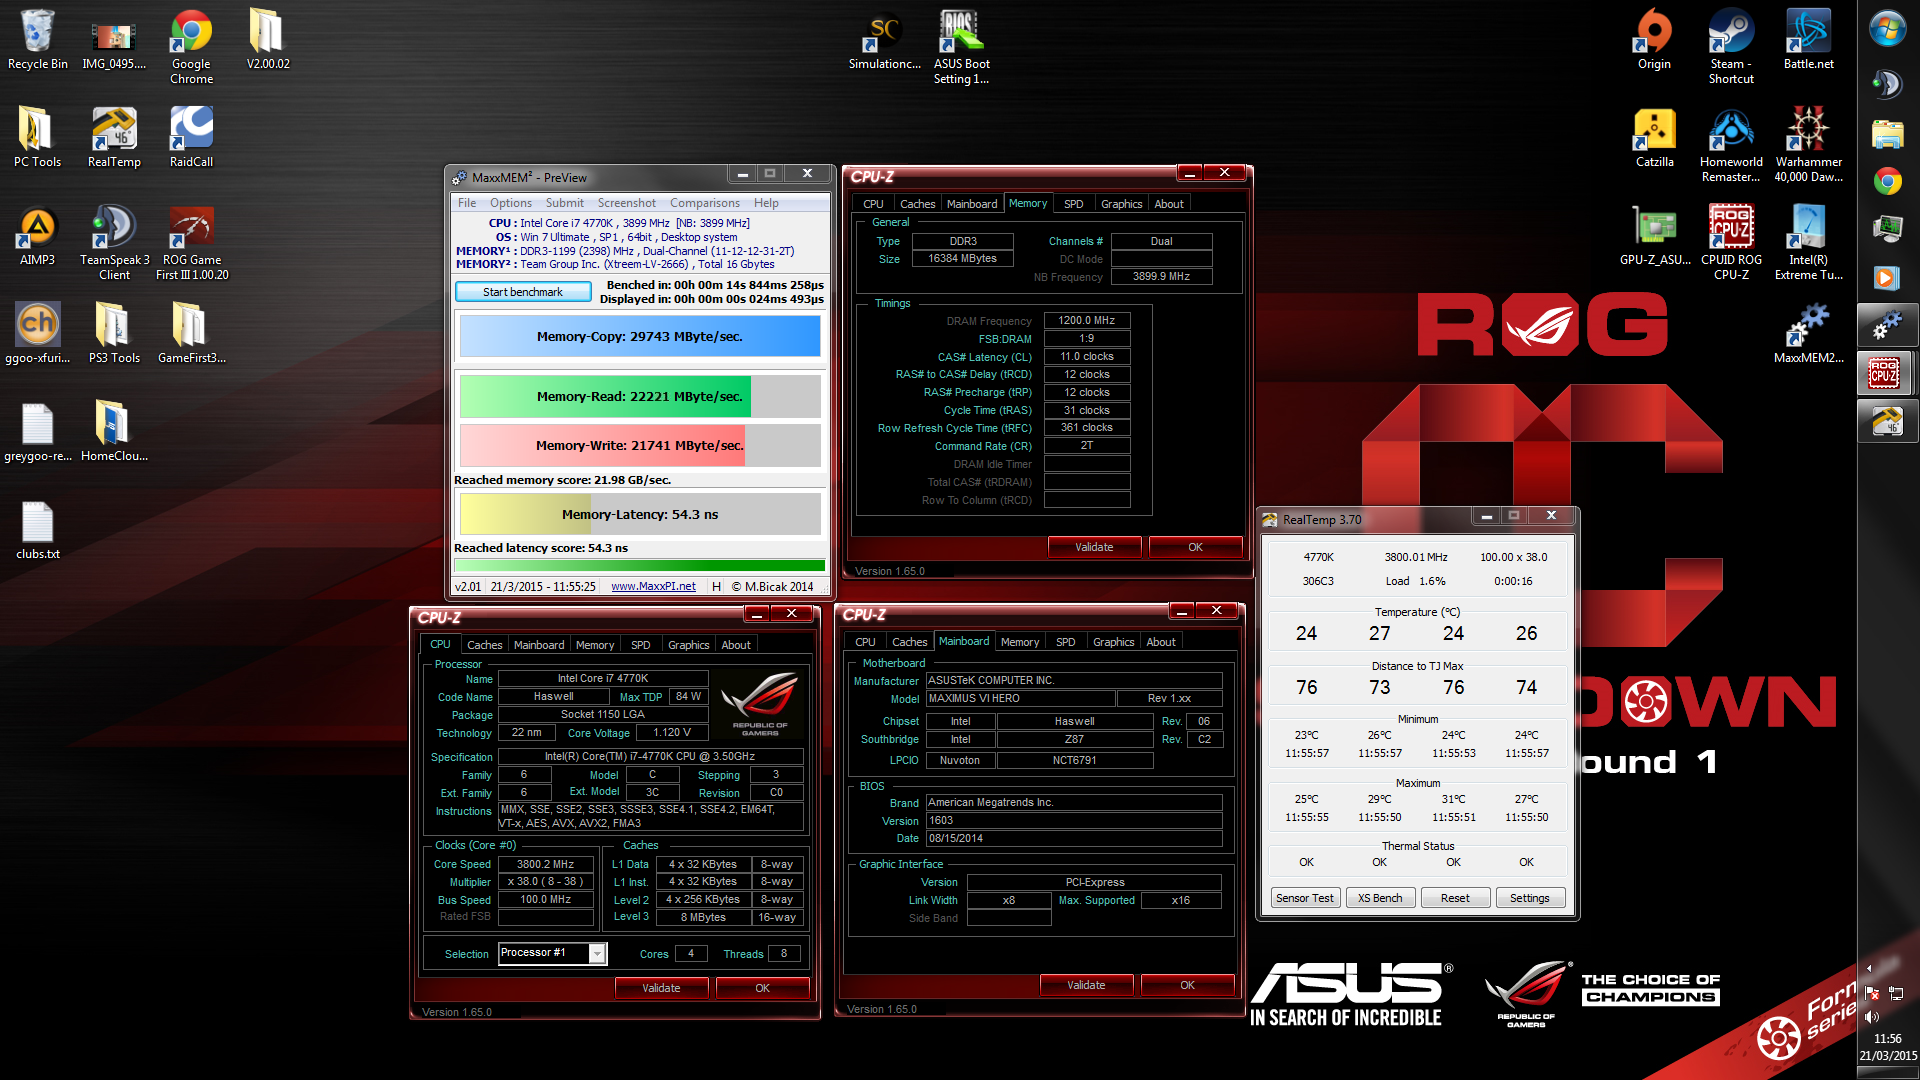Open Chrome from the taskbar

click(x=1887, y=181)
